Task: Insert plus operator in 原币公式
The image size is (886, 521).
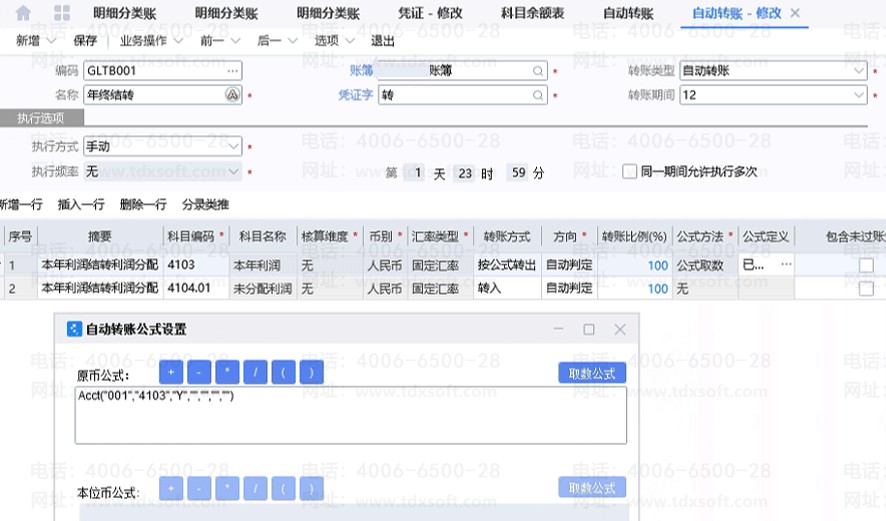Action: (170, 373)
